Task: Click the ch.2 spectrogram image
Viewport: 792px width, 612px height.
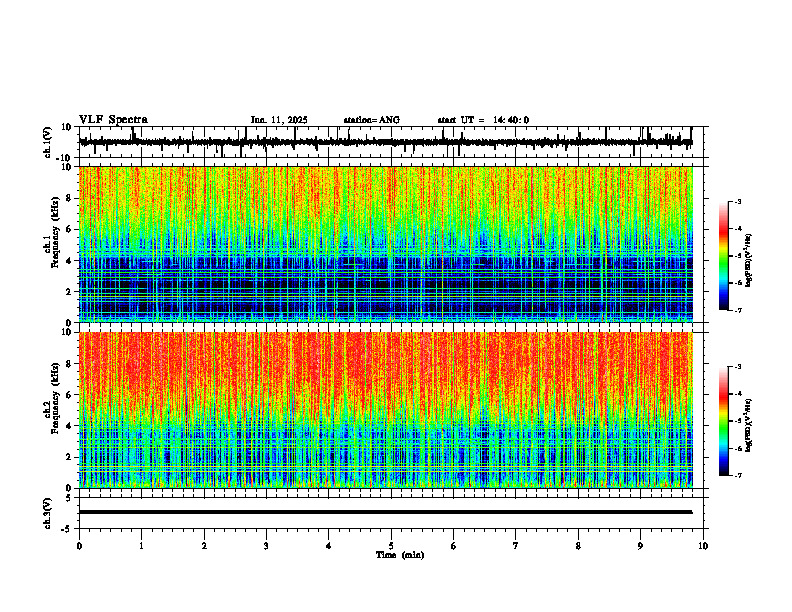Action: tap(385, 410)
